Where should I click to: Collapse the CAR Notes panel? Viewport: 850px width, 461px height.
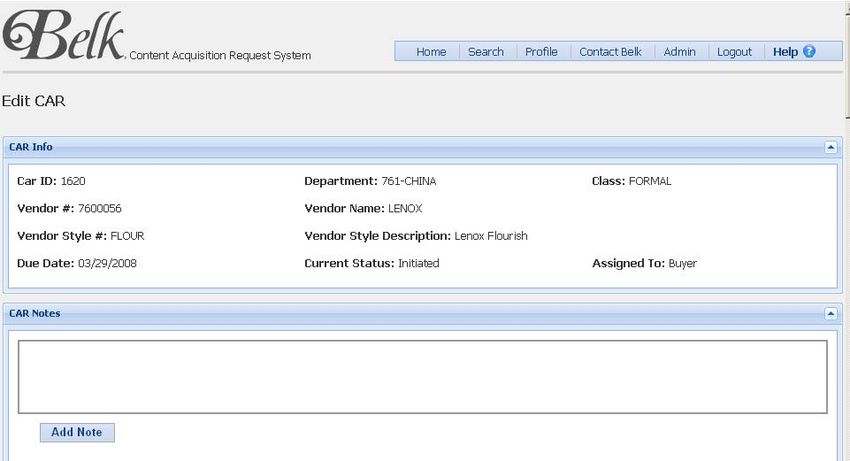[x=830, y=313]
